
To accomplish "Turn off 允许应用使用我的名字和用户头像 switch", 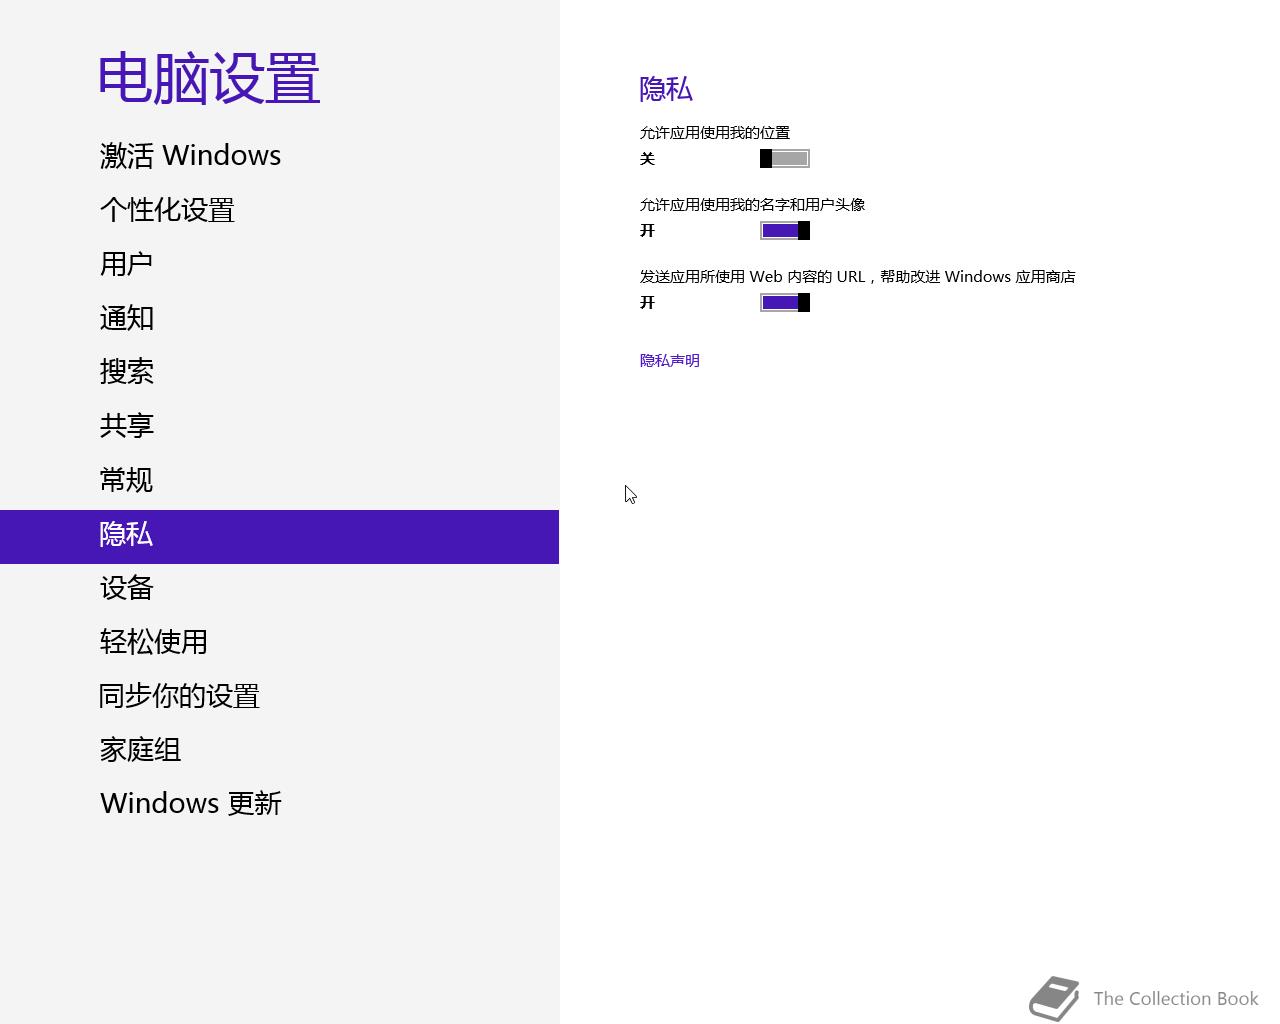I will [785, 230].
